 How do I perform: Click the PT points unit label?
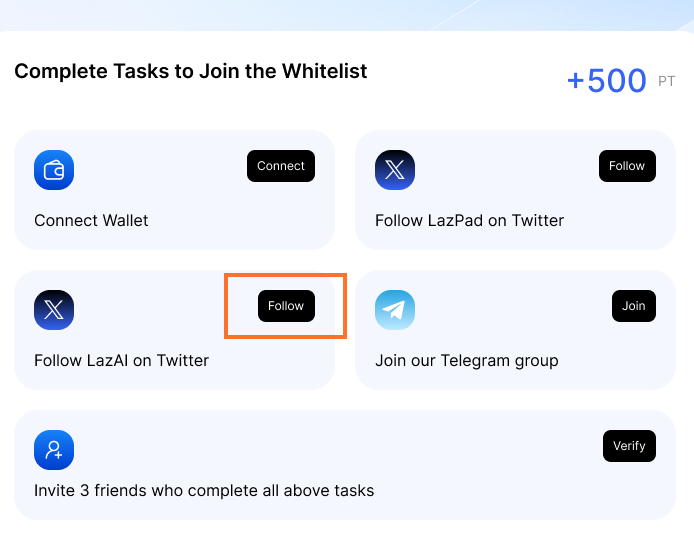pyautogui.click(x=667, y=82)
